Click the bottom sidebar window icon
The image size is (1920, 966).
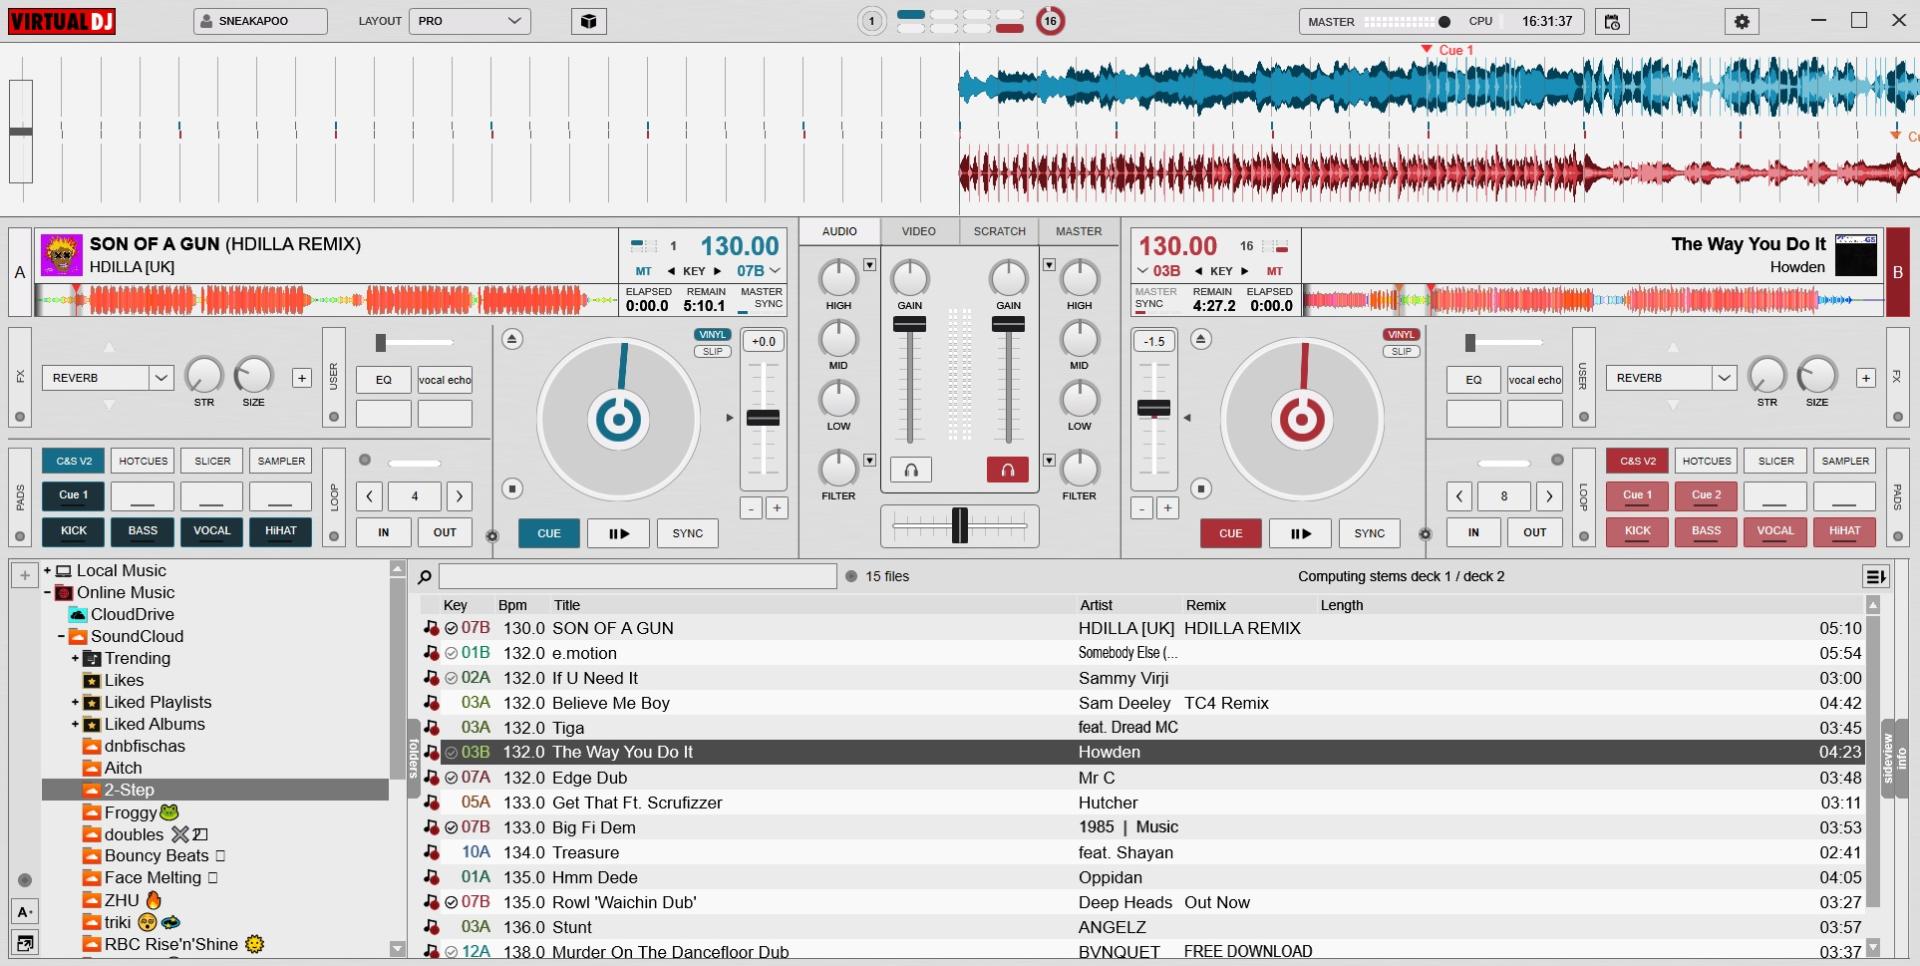click(x=25, y=942)
